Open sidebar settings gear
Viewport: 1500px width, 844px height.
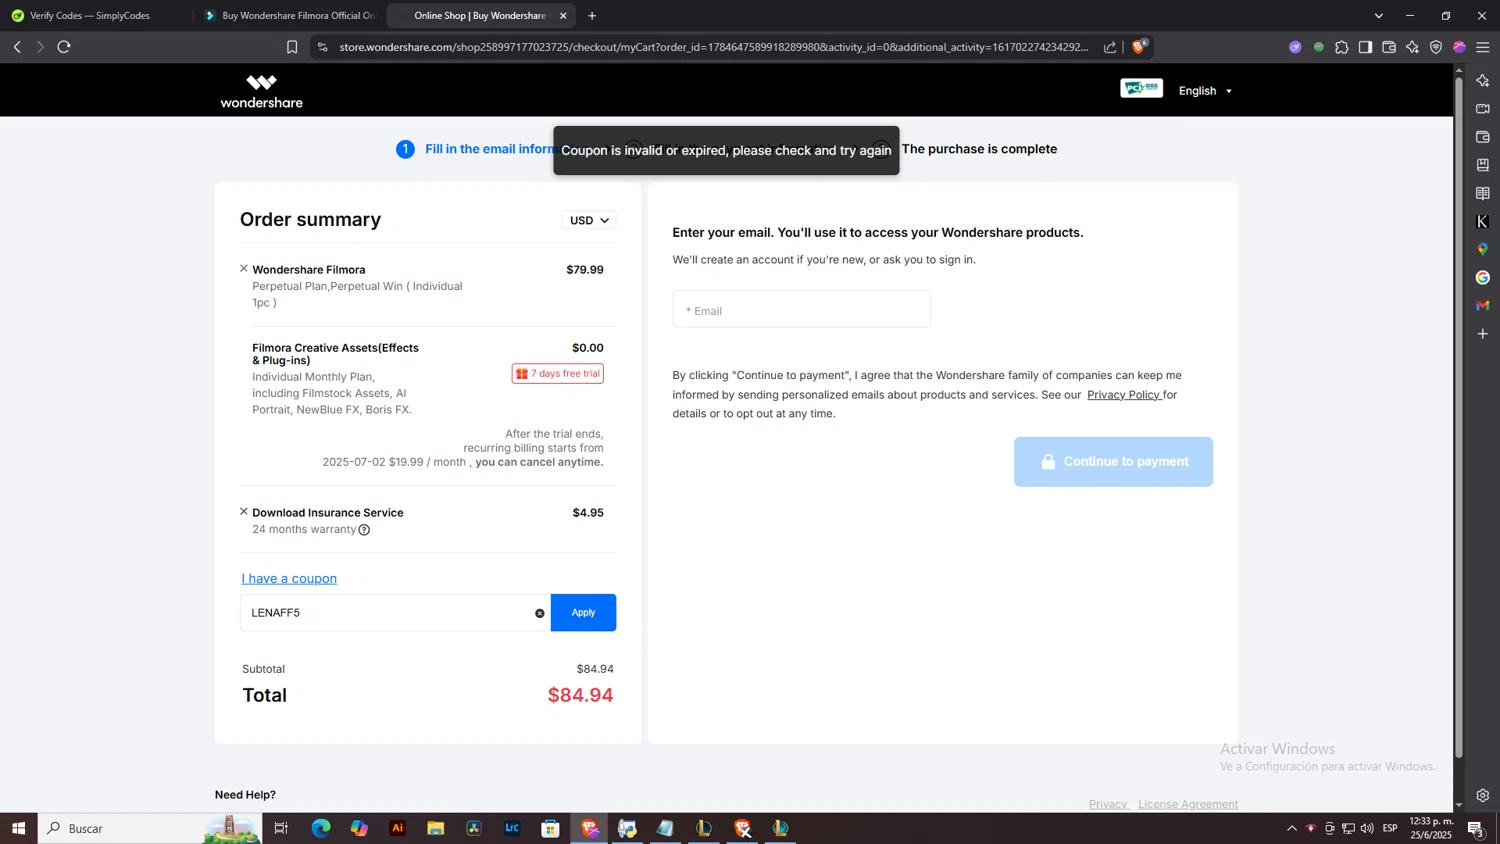[1483, 796]
